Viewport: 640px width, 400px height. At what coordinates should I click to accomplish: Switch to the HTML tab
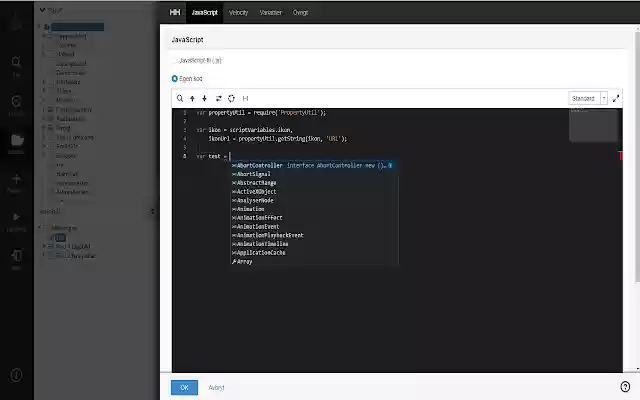pos(175,12)
